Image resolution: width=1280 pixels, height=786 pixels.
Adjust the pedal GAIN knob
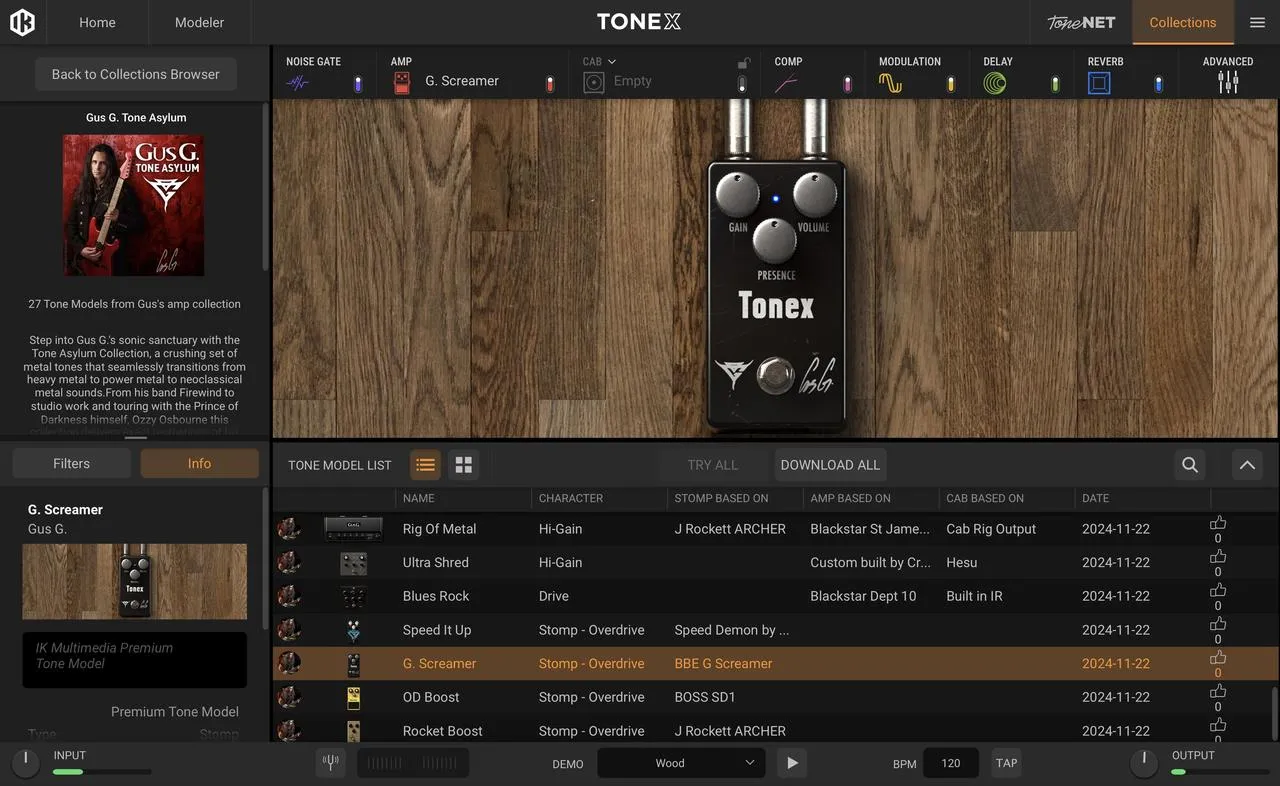point(737,194)
